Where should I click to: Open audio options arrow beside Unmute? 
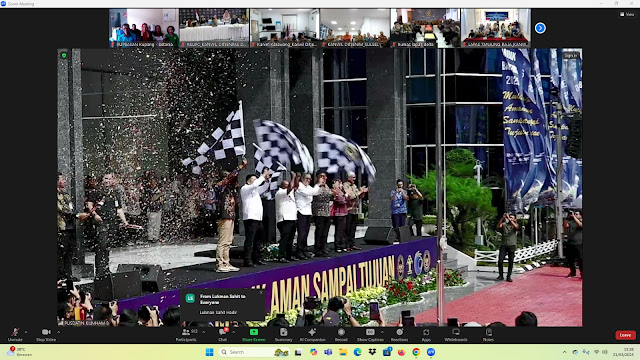[26, 332]
